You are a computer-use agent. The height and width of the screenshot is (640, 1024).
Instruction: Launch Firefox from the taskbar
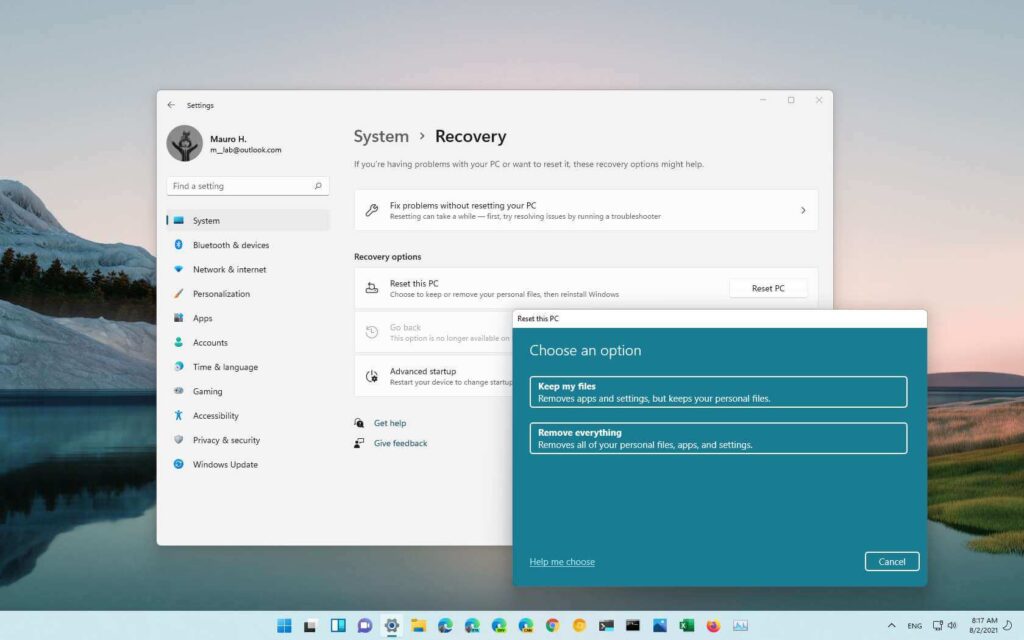[x=713, y=626]
